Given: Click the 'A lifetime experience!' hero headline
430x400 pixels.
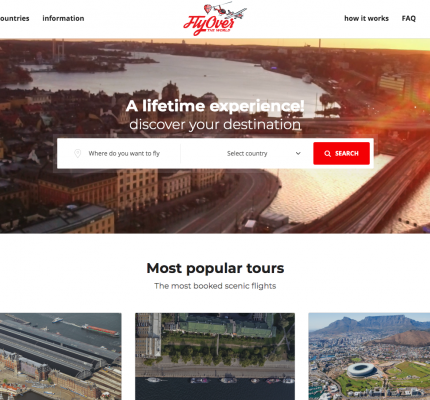Looking at the screenshot, I should 215,106.
